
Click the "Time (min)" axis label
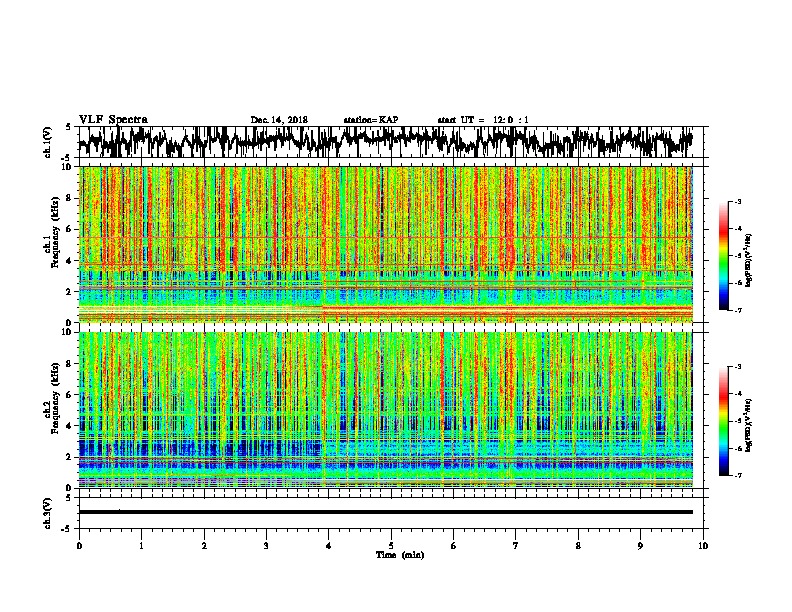[400, 555]
